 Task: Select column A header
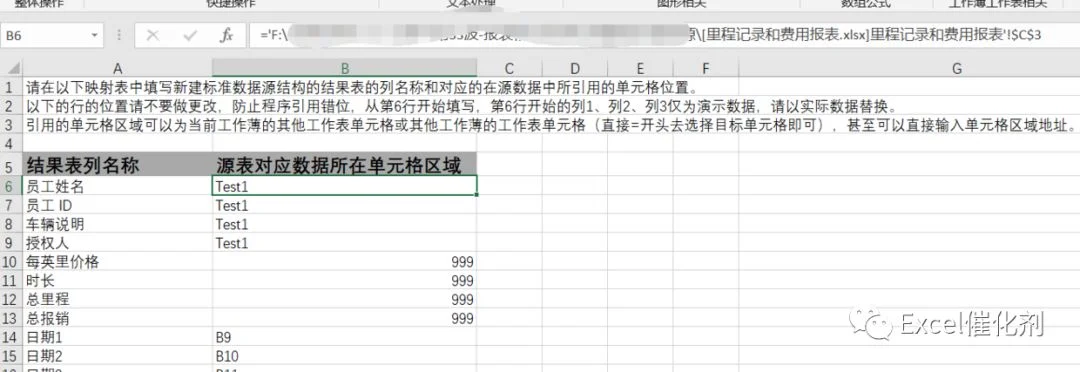[x=118, y=68]
